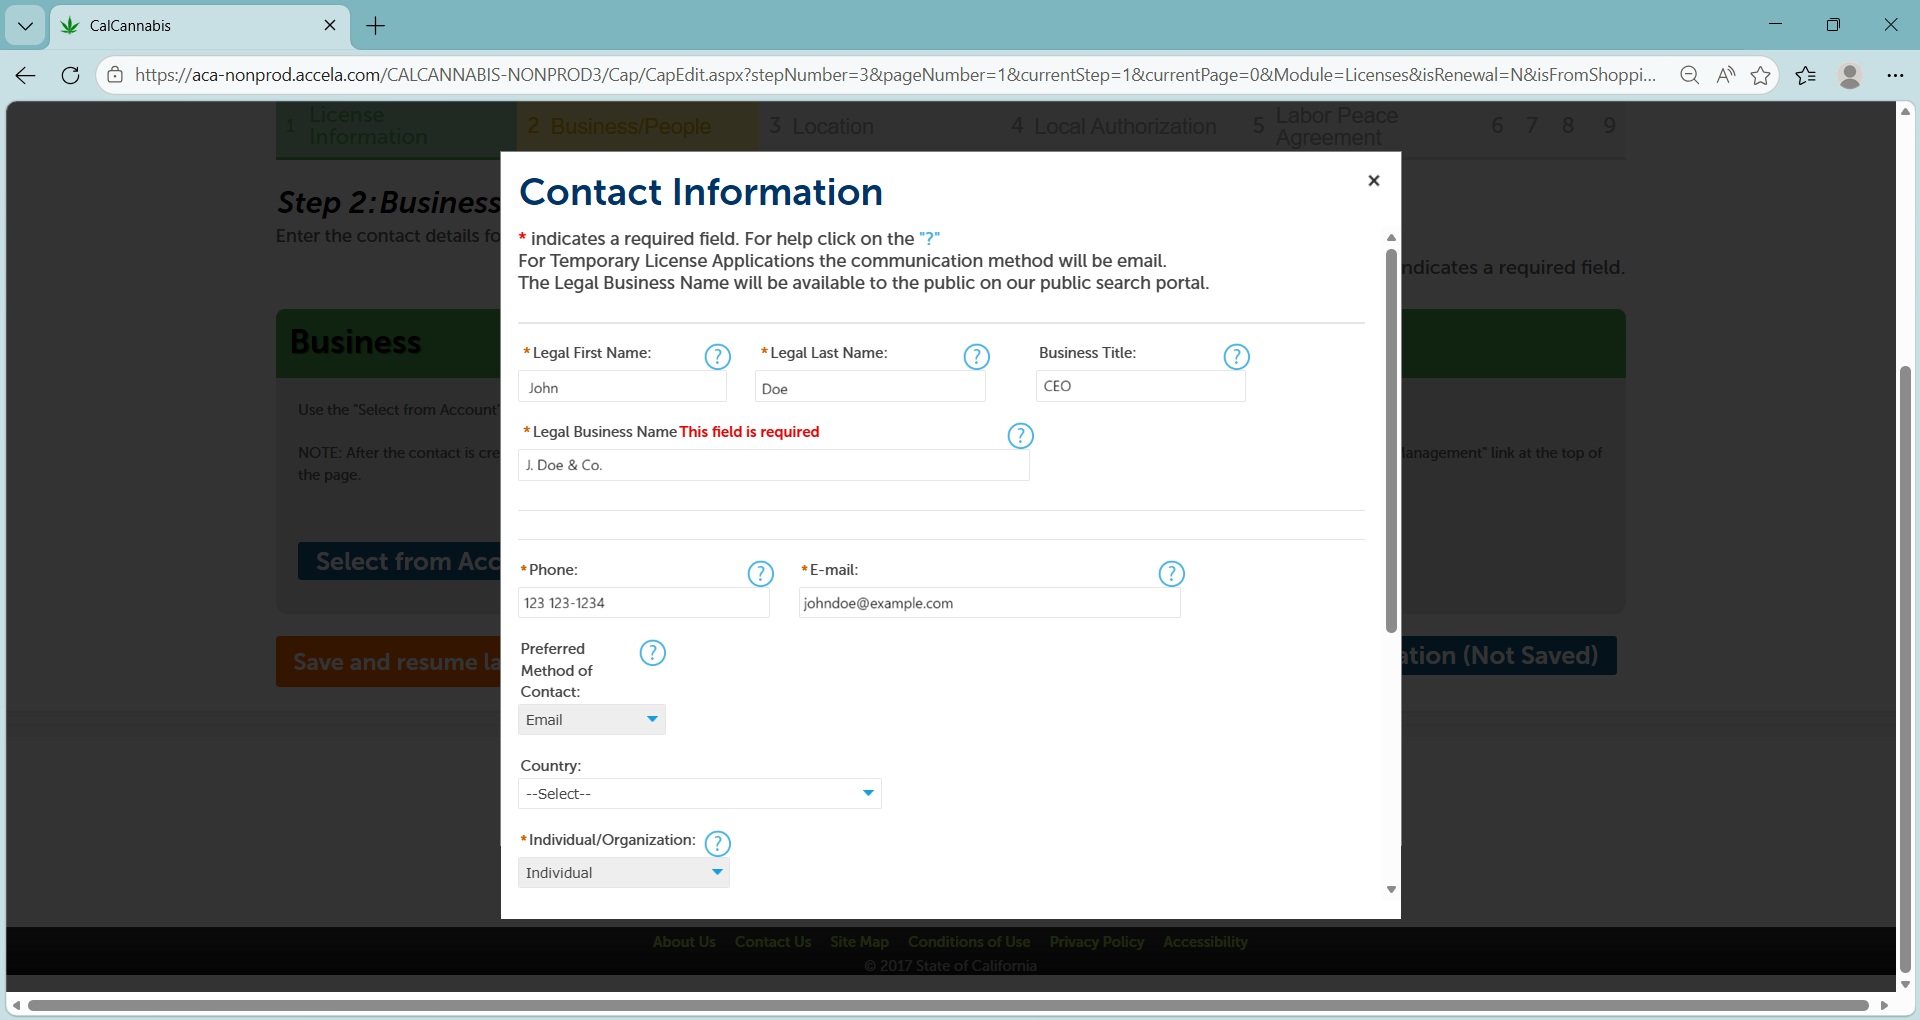
Task: Open Read aloud icon
Action: (x=1726, y=75)
